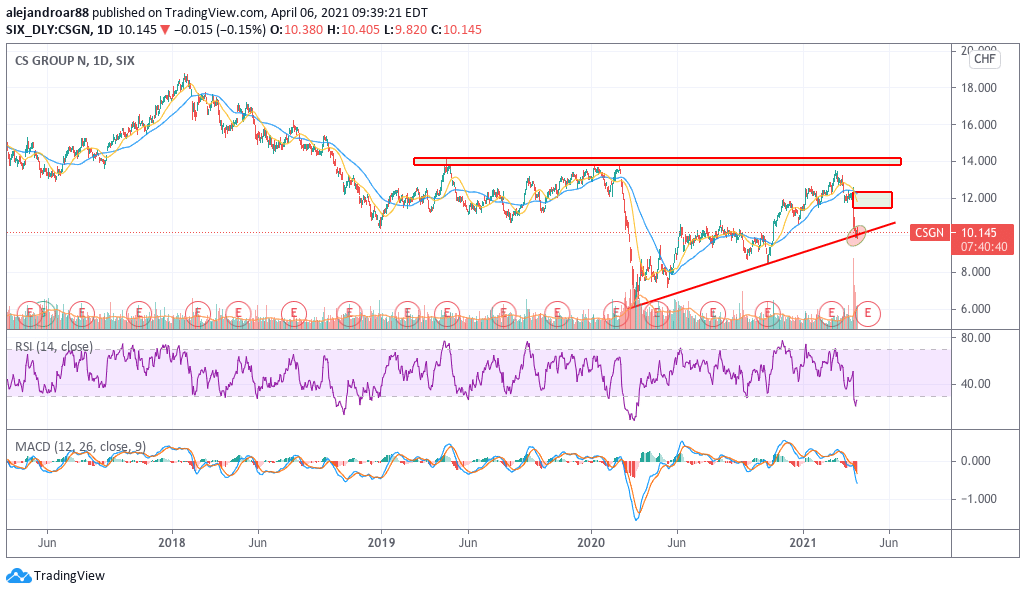This screenshot has width=1026, height=594.
Task: Click the MACD 0.000 scale label
Action: click(975, 461)
